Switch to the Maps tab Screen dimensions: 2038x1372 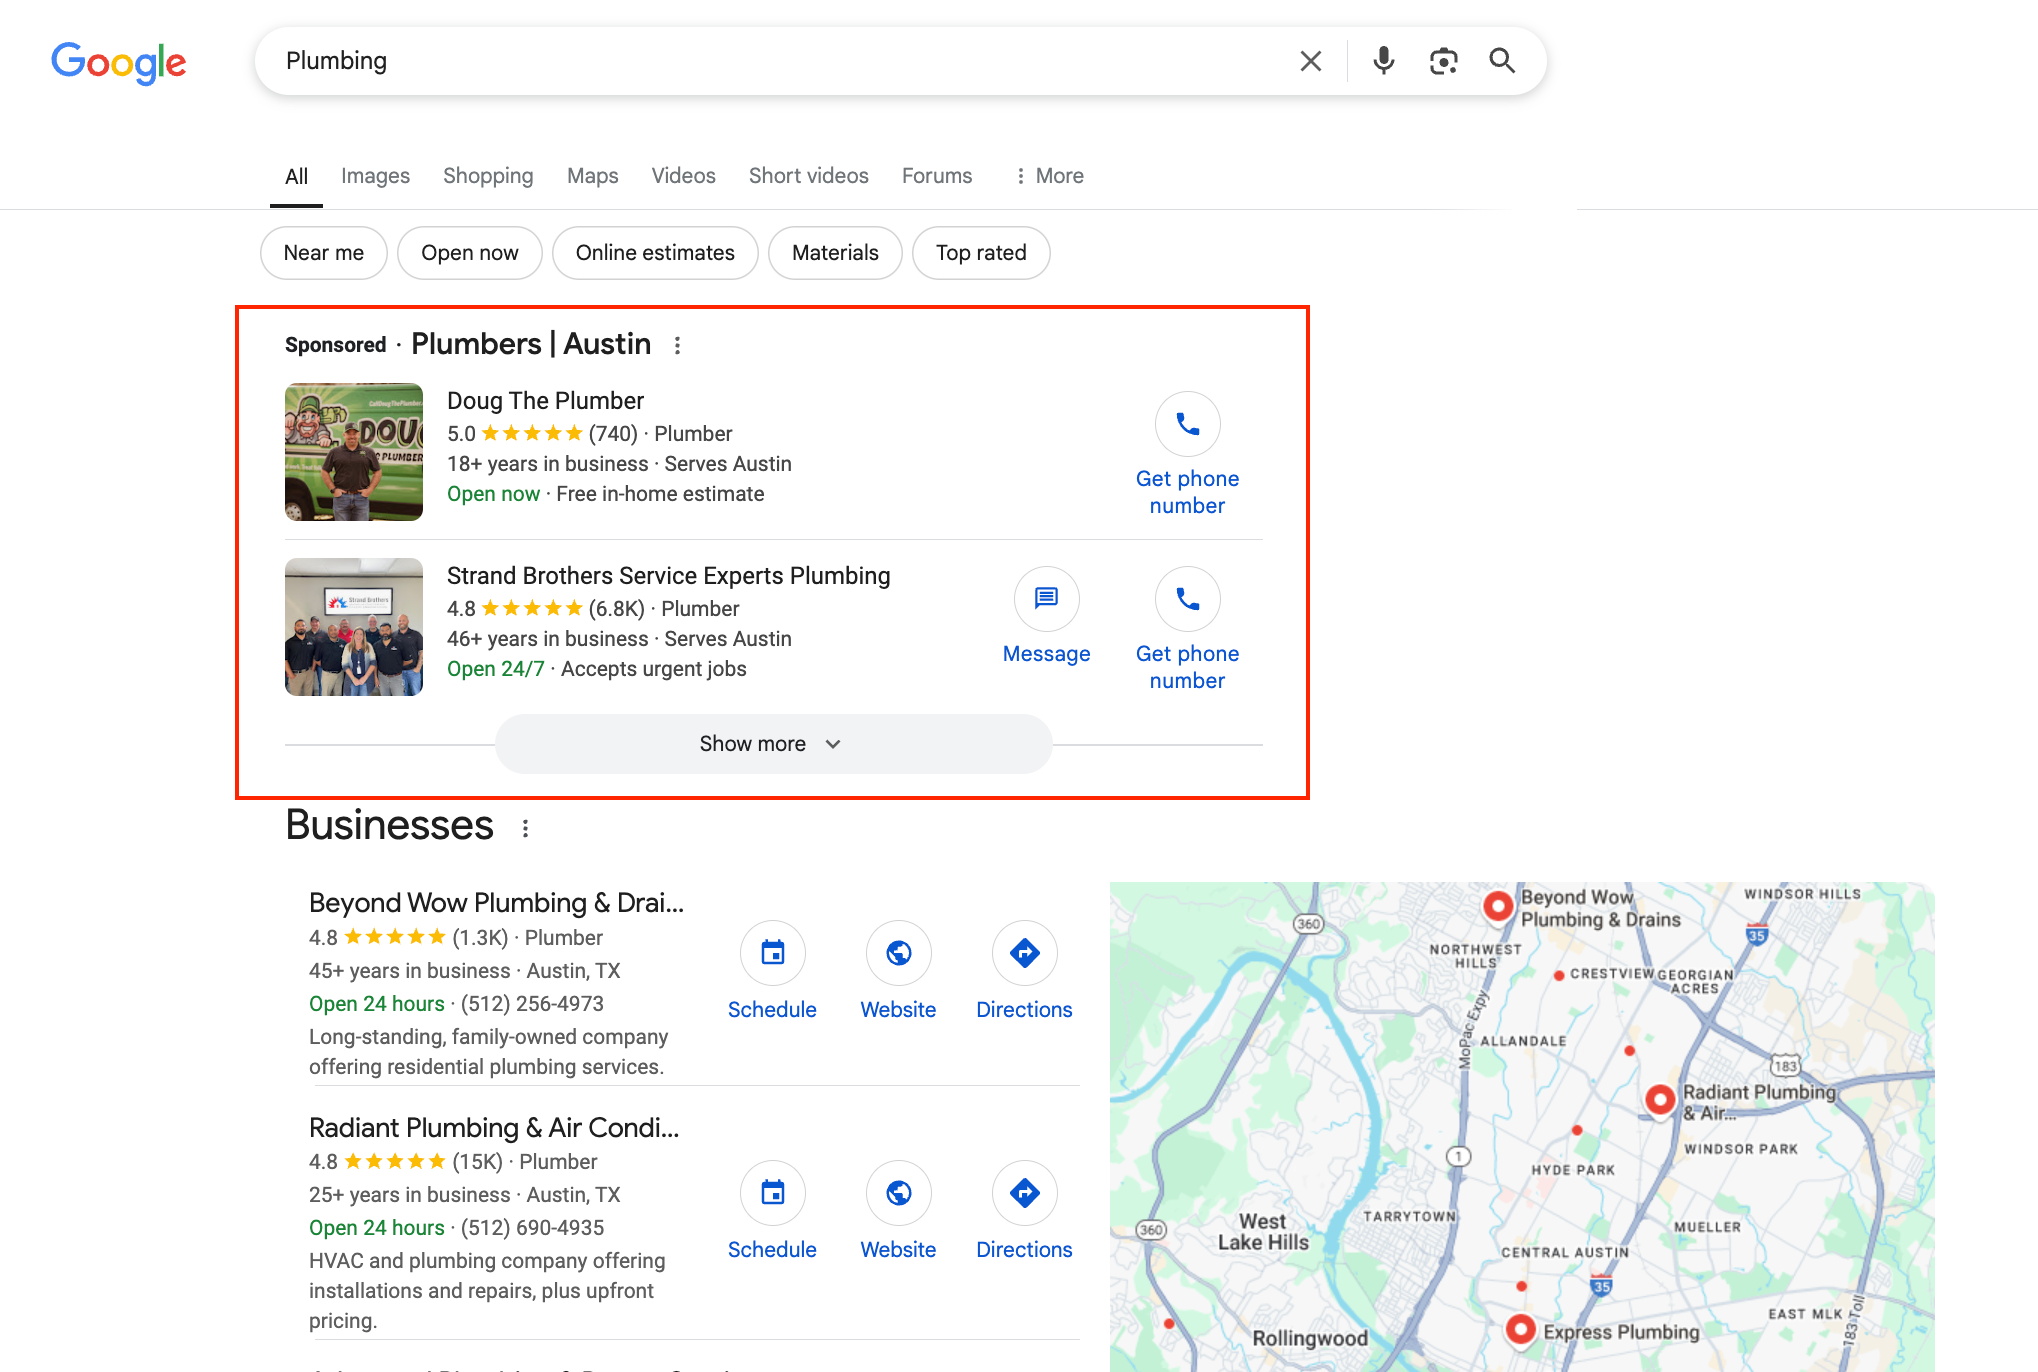tap(592, 176)
